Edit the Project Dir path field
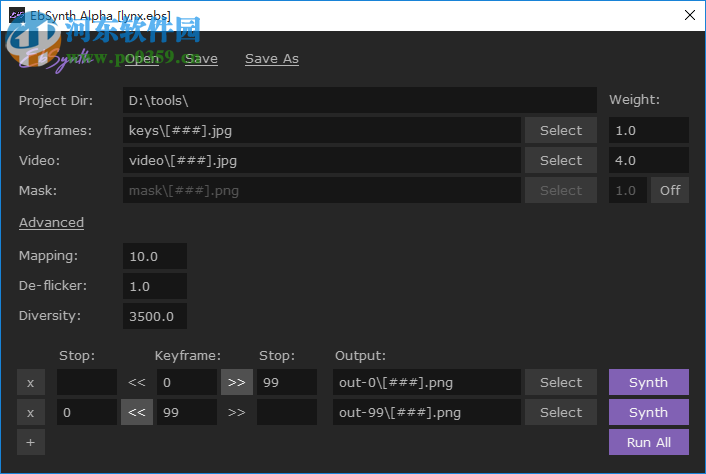This screenshot has width=706, height=474. [x=360, y=100]
